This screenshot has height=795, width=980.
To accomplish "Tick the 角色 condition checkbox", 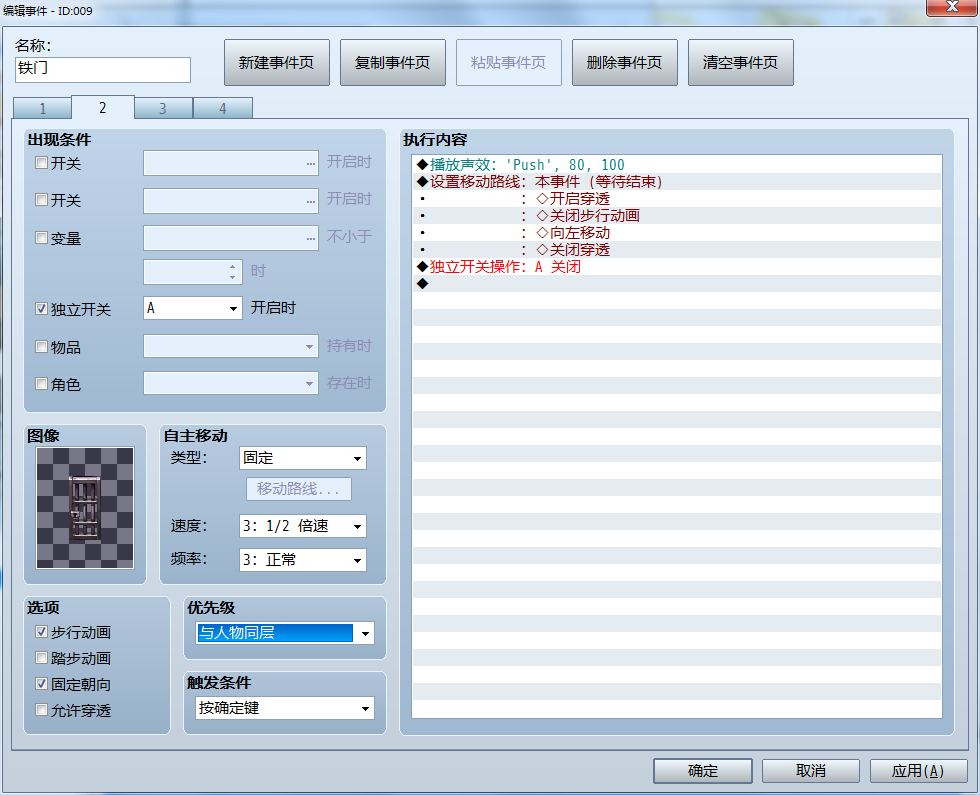I will click(x=41, y=384).
